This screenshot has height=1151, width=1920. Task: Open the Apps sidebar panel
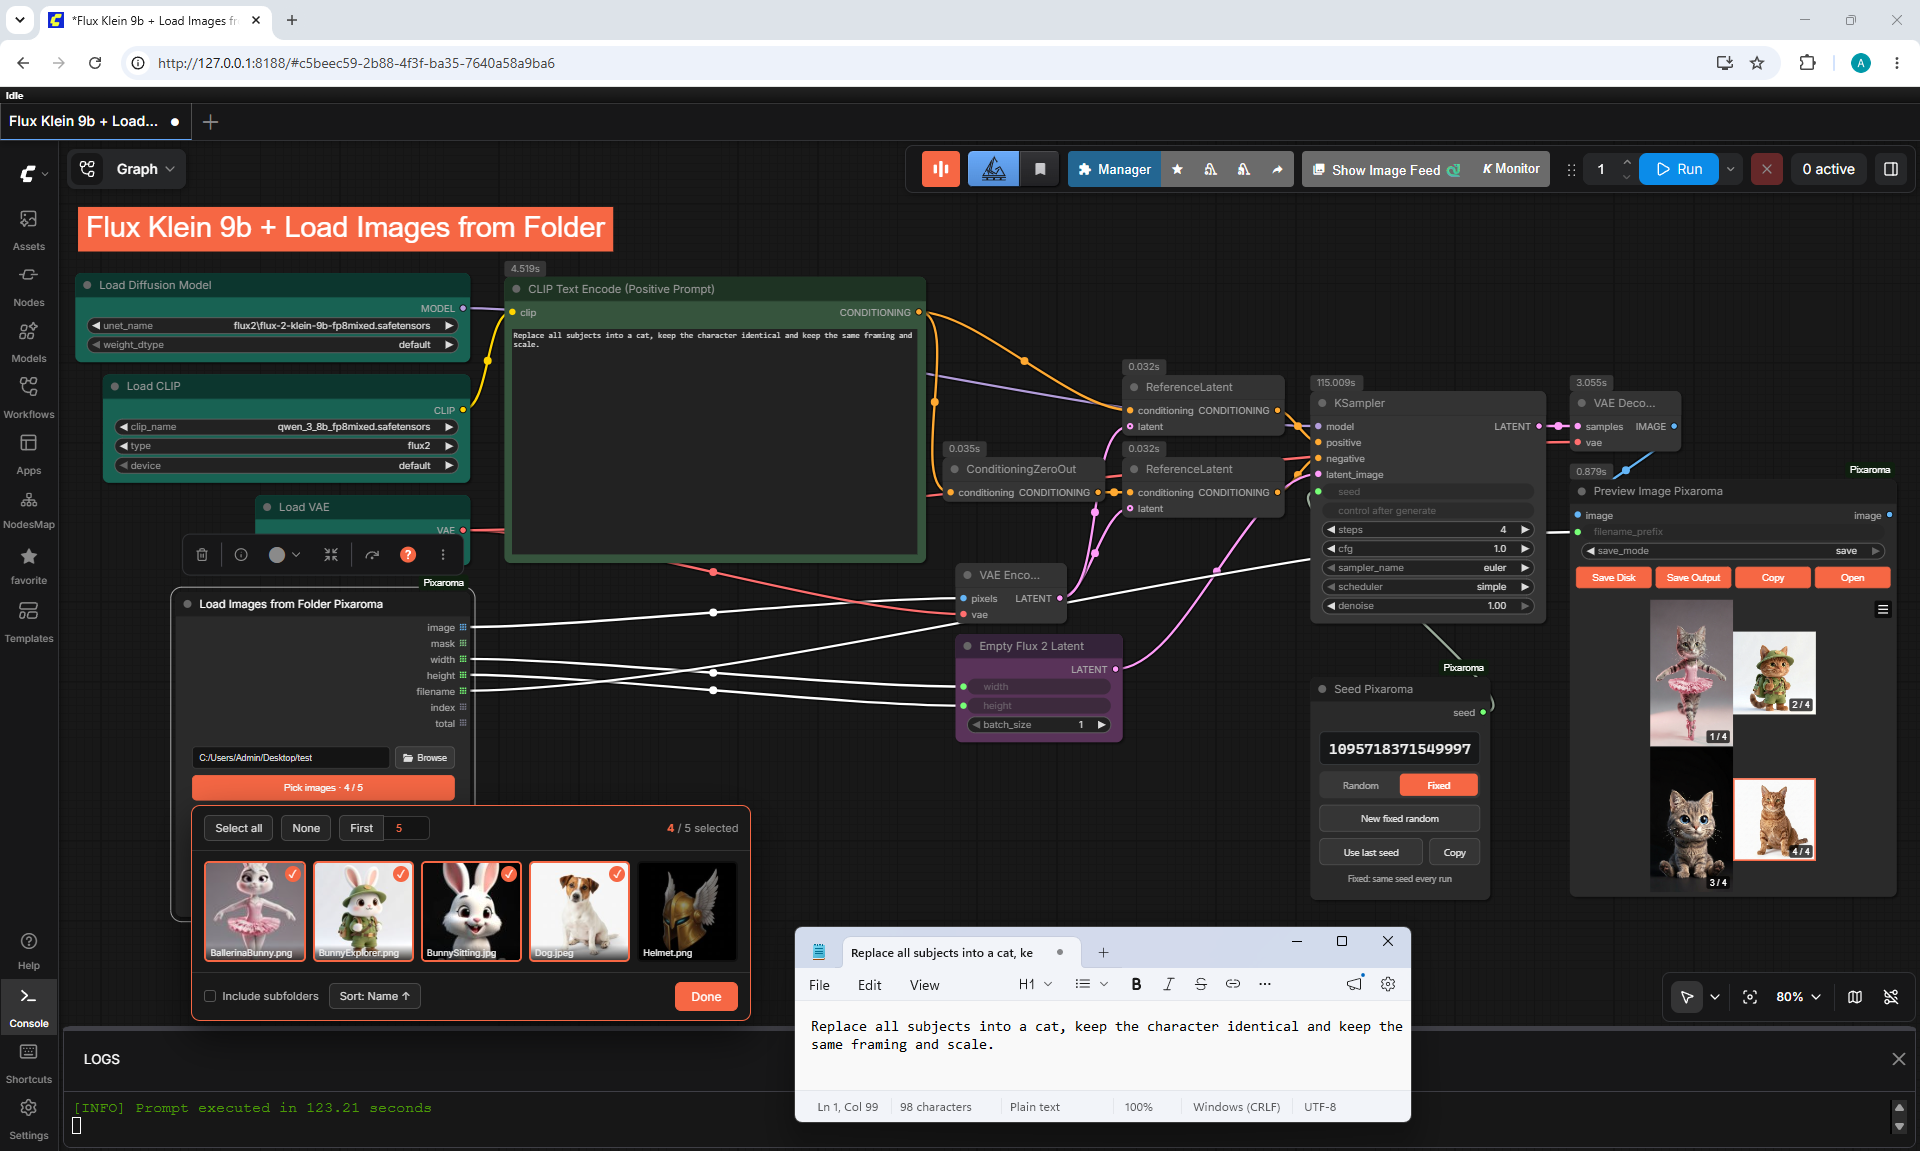coord(29,454)
